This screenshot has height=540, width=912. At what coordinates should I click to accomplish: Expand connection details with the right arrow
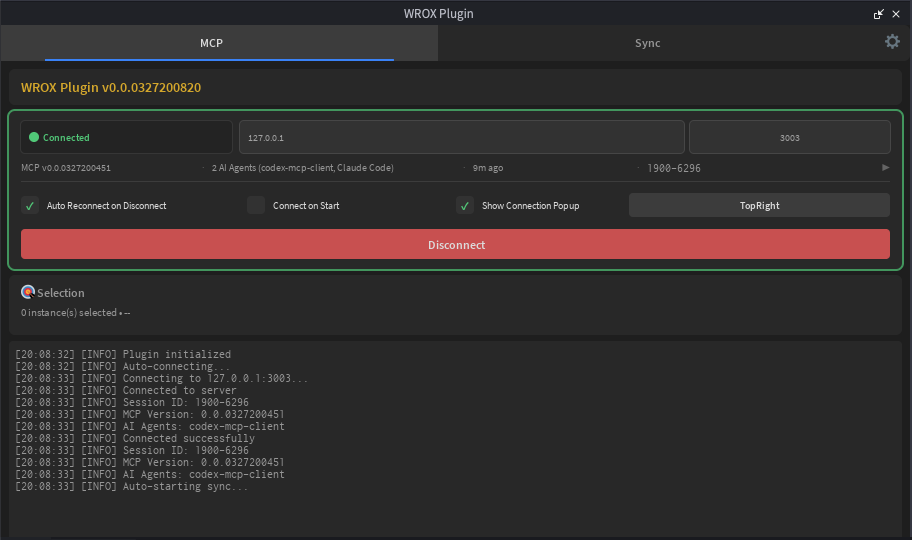click(x=885, y=168)
